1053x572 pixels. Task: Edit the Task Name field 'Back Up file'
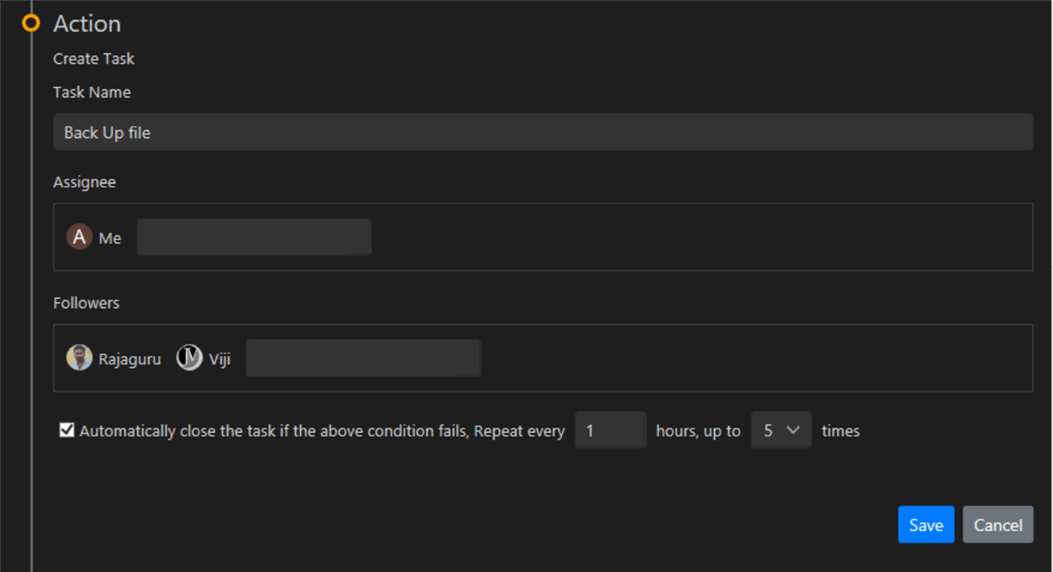click(543, 132)
